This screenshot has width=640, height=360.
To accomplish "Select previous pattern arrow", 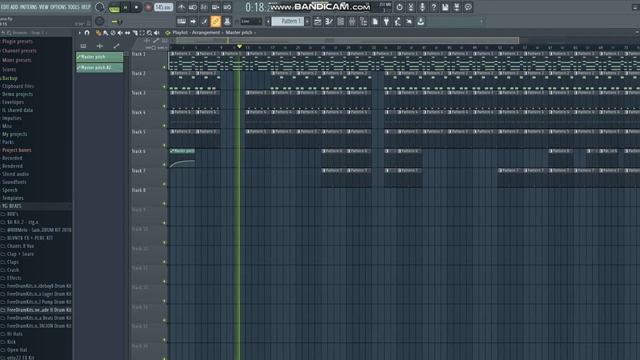I will pos(268,21).
